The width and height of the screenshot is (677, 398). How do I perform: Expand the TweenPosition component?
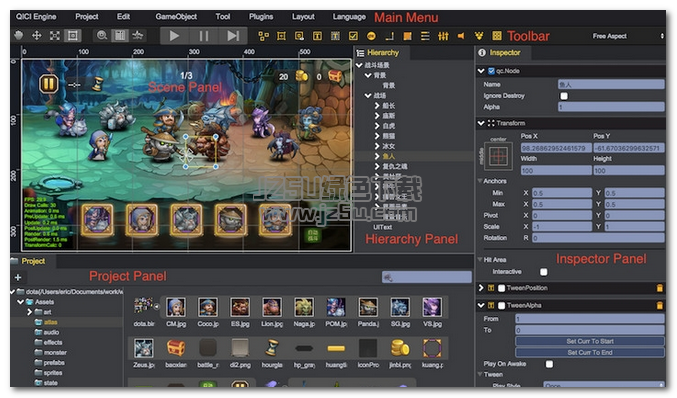point(481,287)
